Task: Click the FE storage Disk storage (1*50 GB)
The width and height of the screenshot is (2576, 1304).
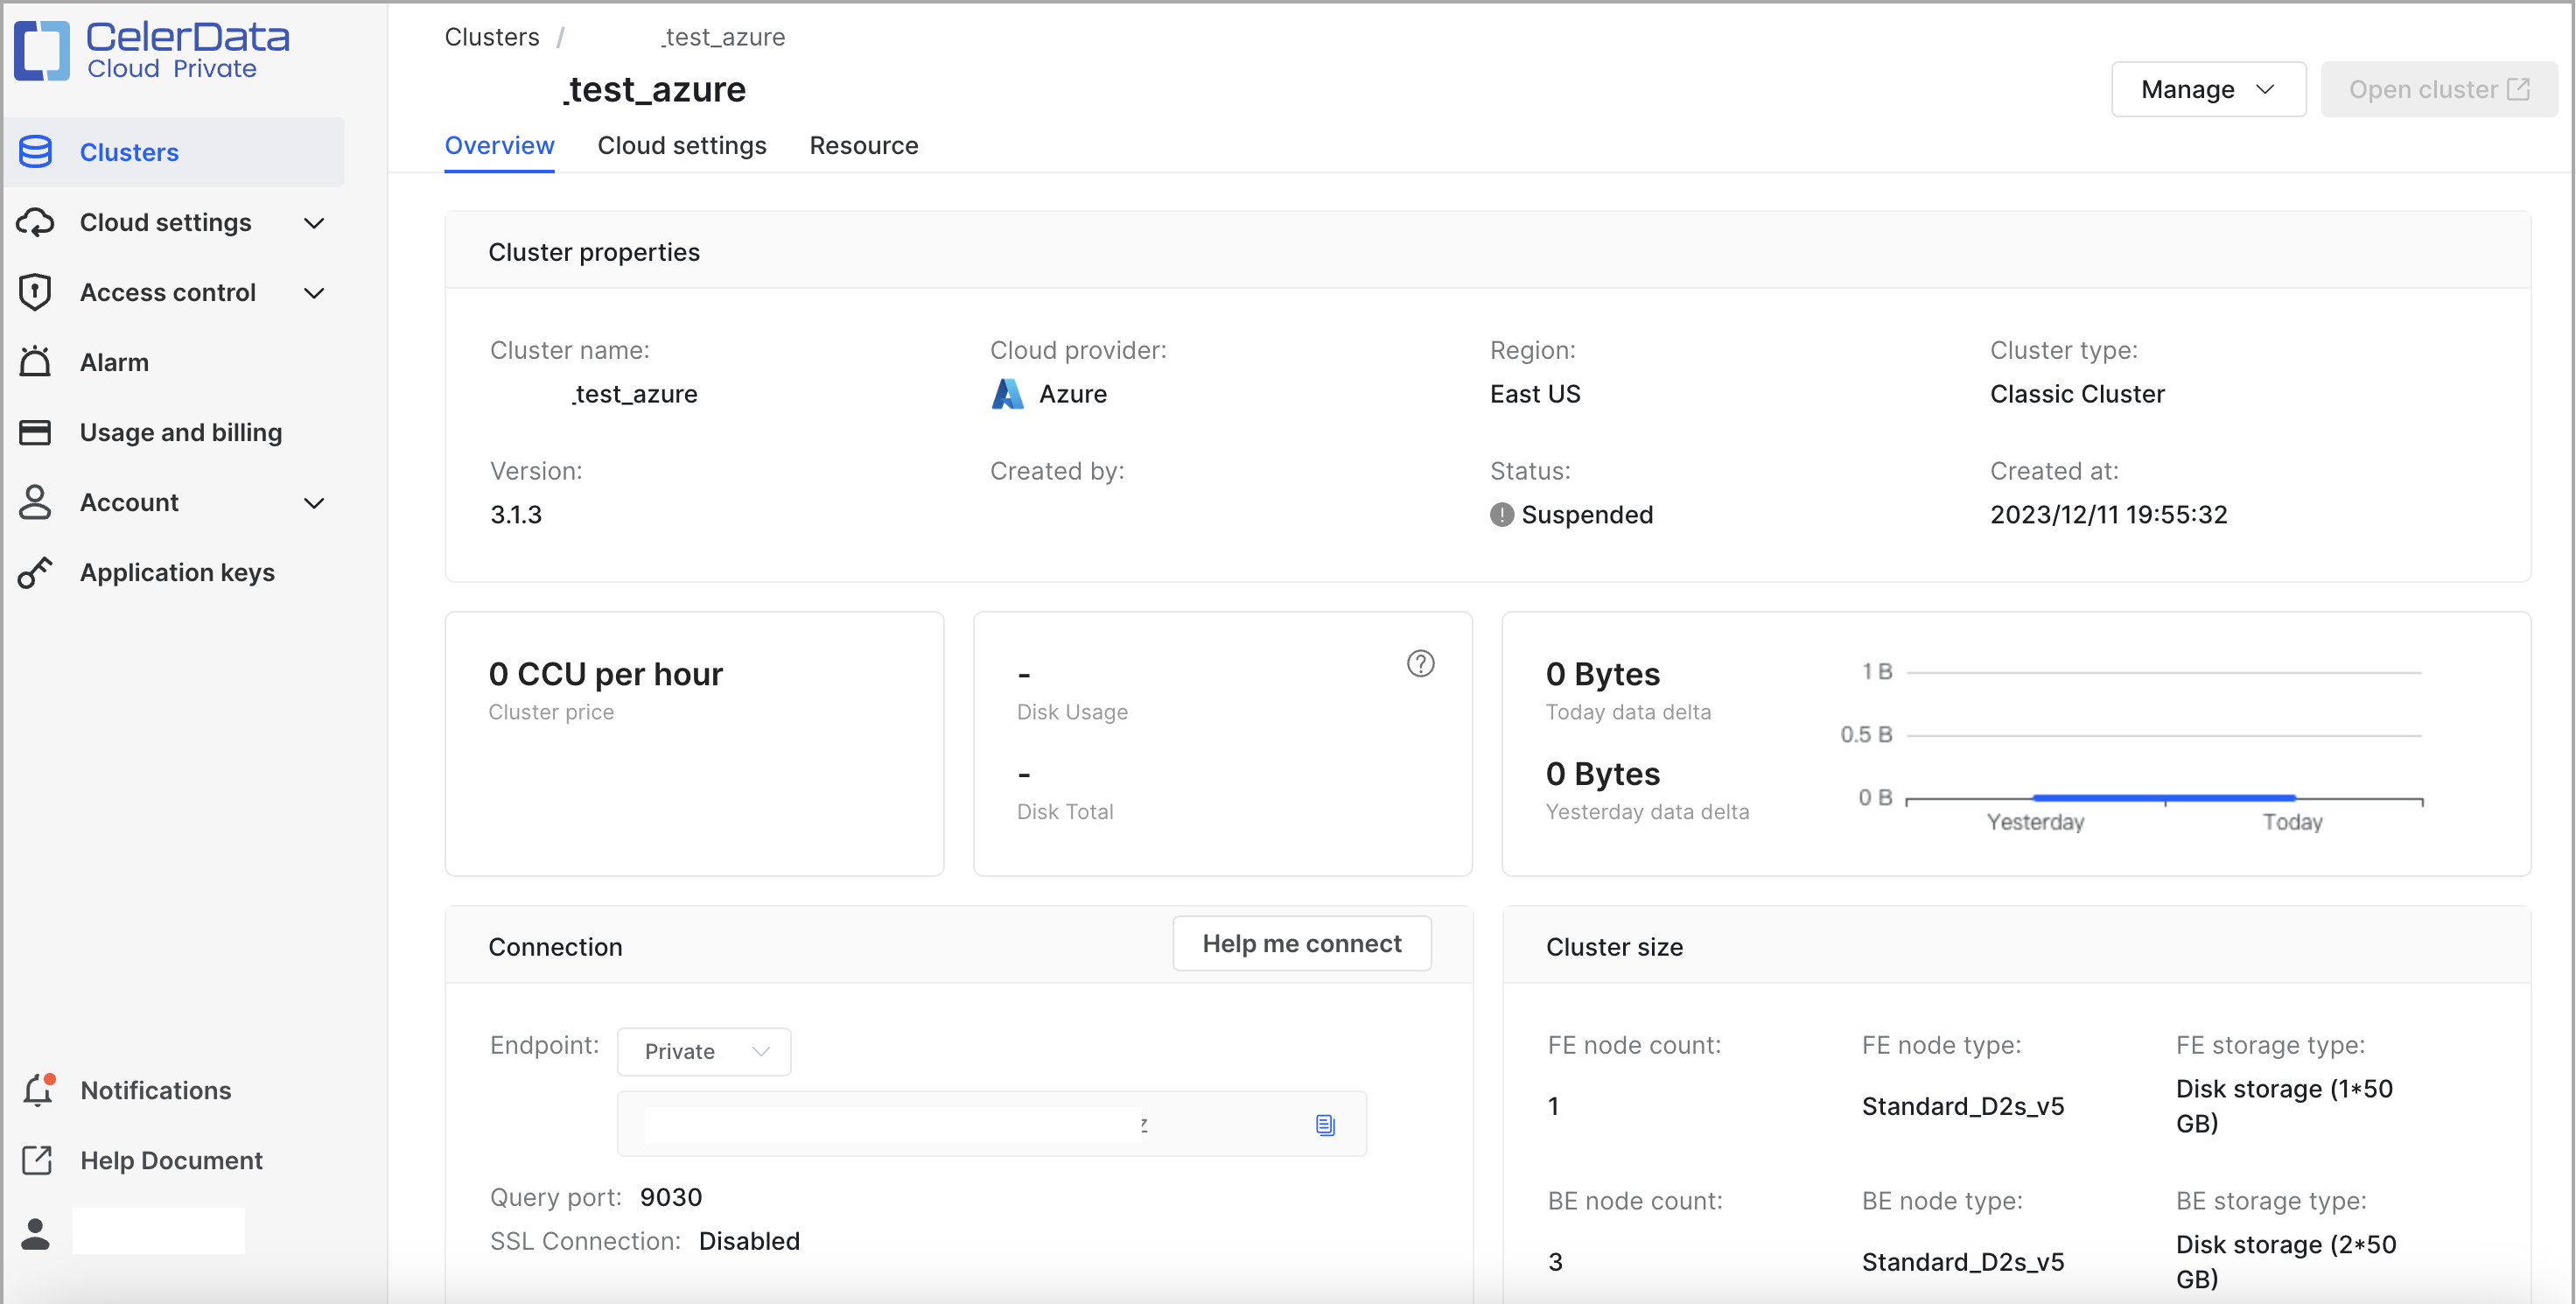Action: pos(2285,1106)
